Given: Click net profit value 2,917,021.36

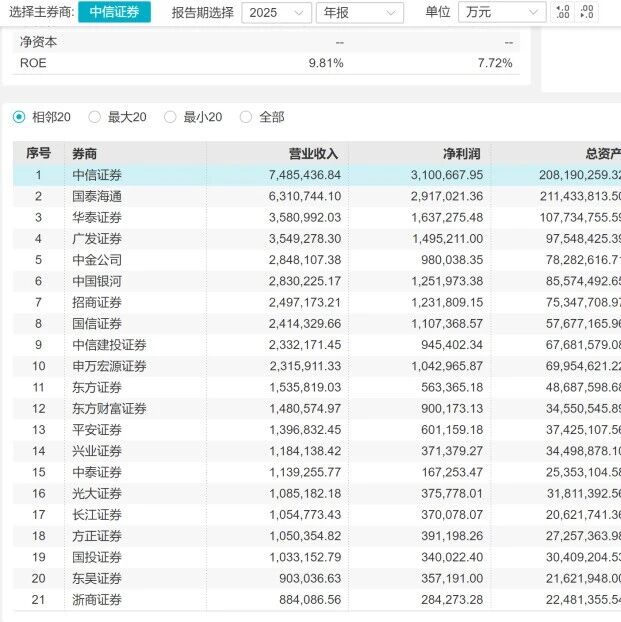Looking at the screenshot, I should click(447, 196).
